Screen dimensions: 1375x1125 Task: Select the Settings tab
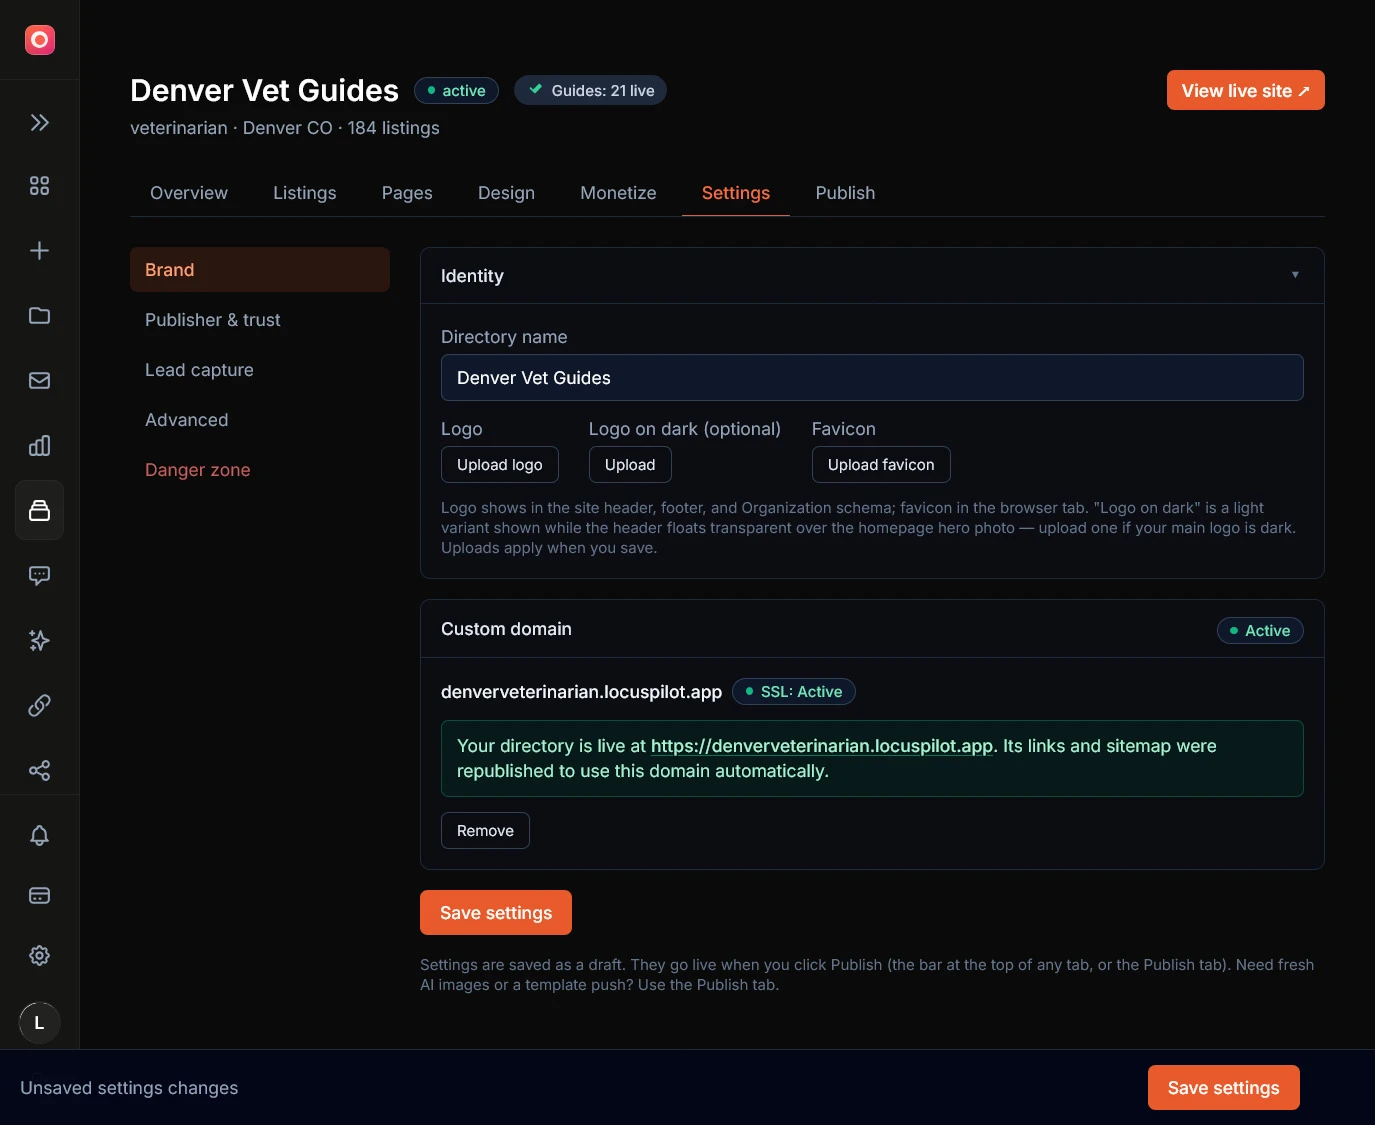[736, 193]
